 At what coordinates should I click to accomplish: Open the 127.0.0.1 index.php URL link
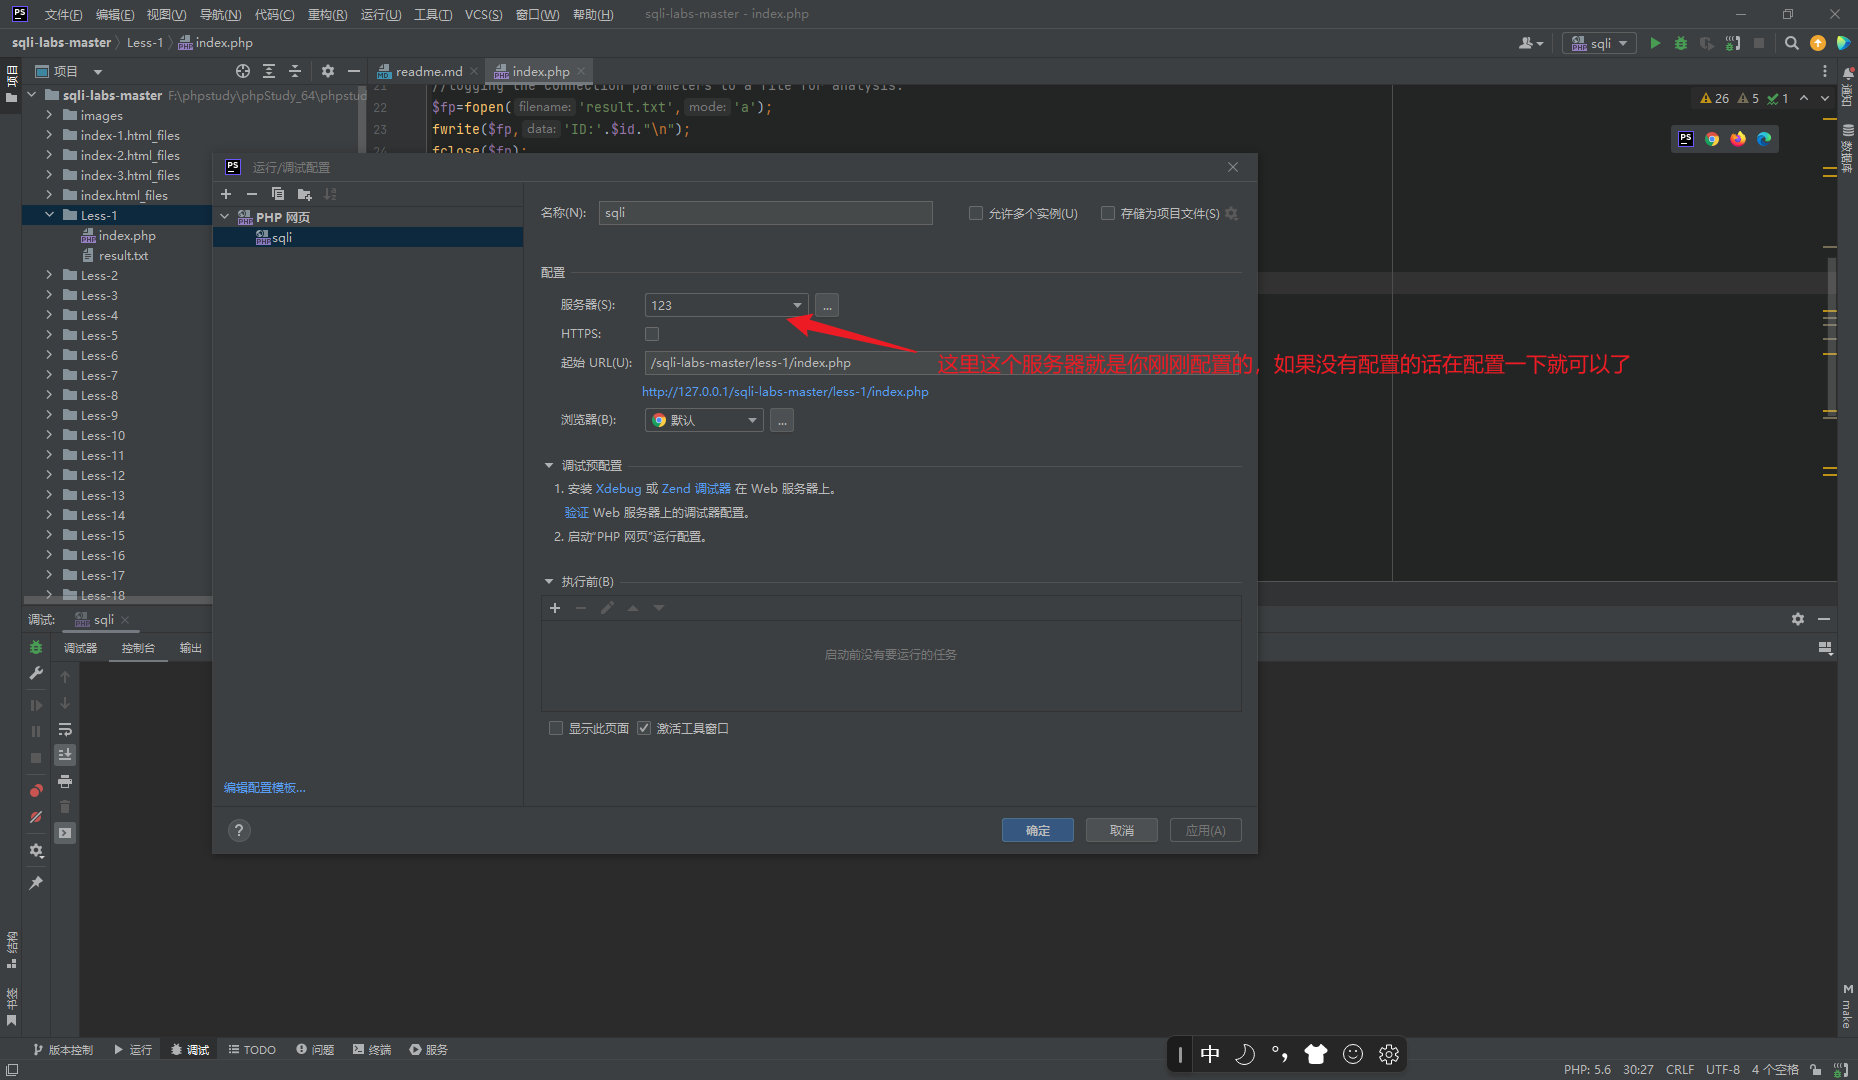coord(785,392)
